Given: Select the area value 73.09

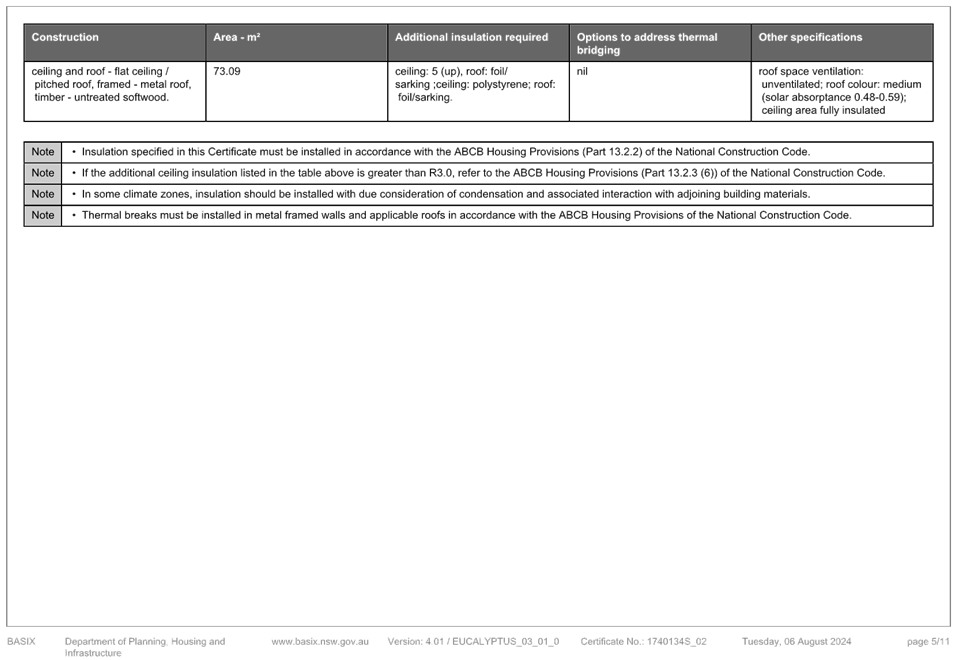Looking at the screenshot, I should [227, 71].
